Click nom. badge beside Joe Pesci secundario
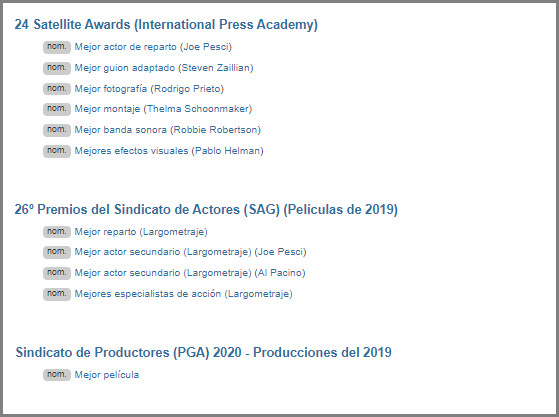Screen dimensions: 559x417 (57, 252)
